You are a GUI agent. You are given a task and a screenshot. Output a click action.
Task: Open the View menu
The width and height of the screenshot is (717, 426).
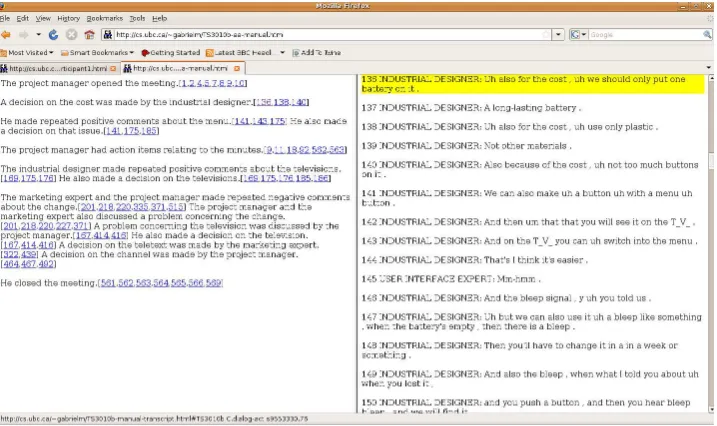pos(43,18)
